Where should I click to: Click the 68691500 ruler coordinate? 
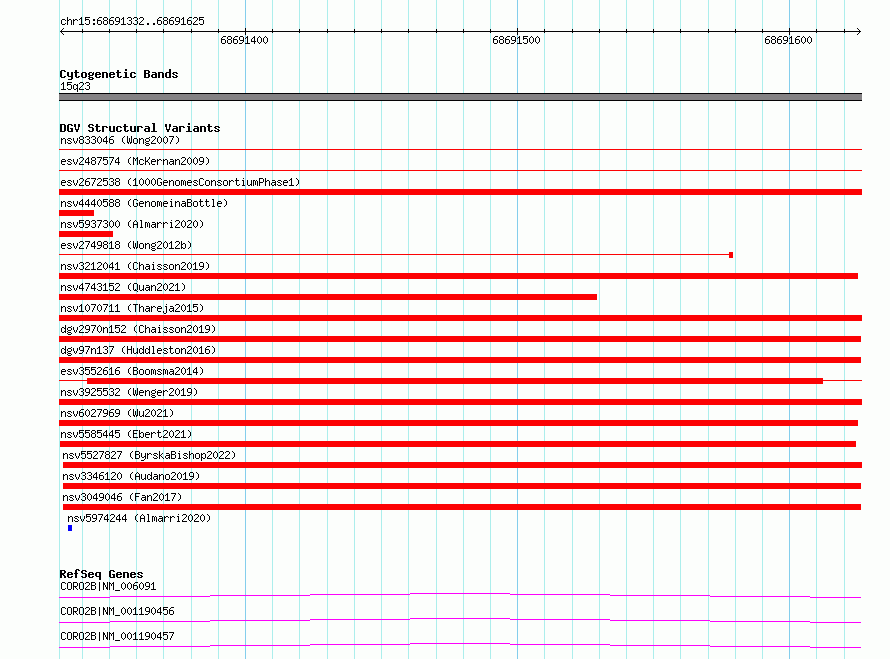click(516, 40)
